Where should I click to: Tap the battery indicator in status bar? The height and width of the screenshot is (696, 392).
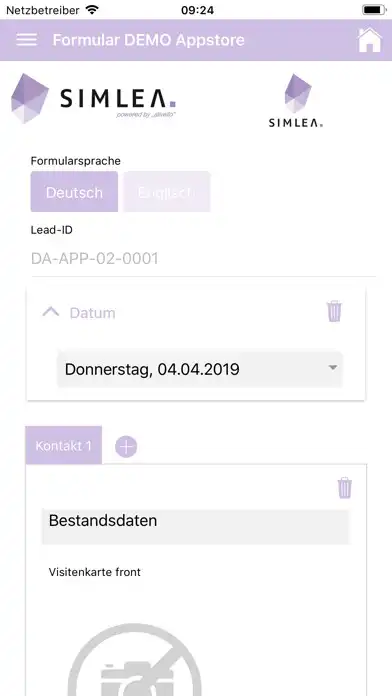[374, 10]
